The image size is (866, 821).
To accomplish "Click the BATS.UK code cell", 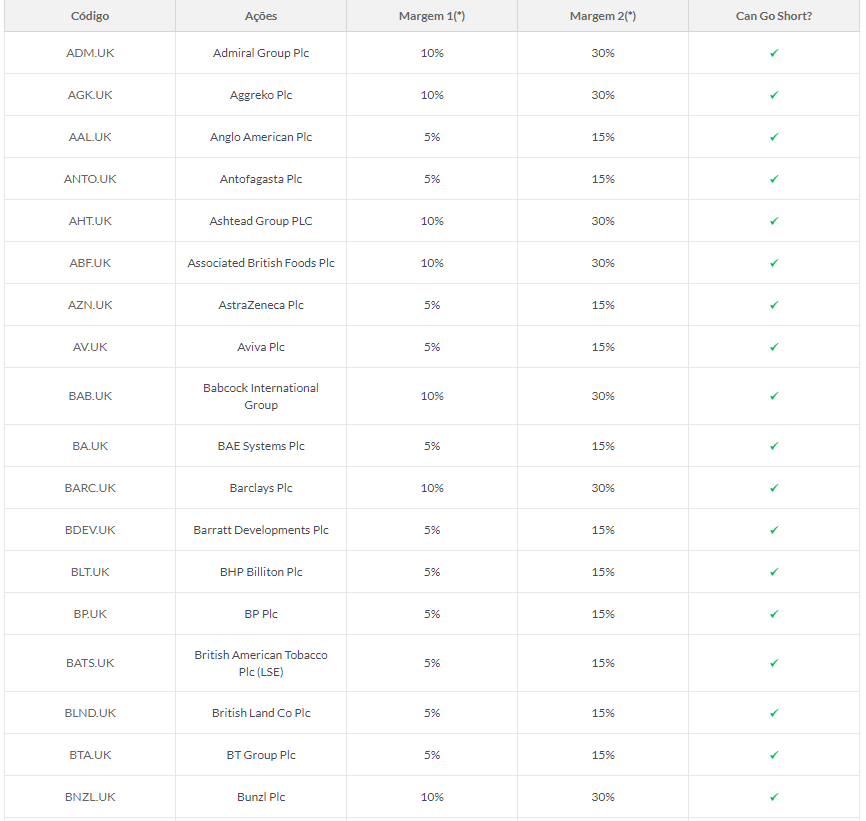I will [x=90, y=663].
